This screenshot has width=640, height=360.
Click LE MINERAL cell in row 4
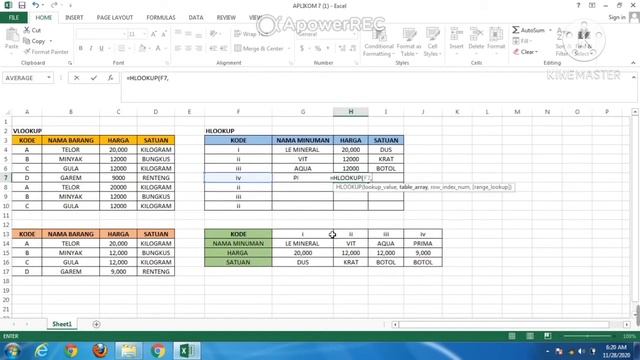pos(302,150)
